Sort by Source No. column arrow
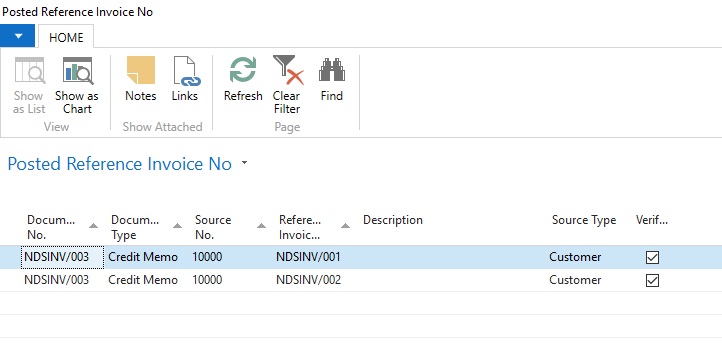The image size is (722, 360). click(x=261, y=226)
